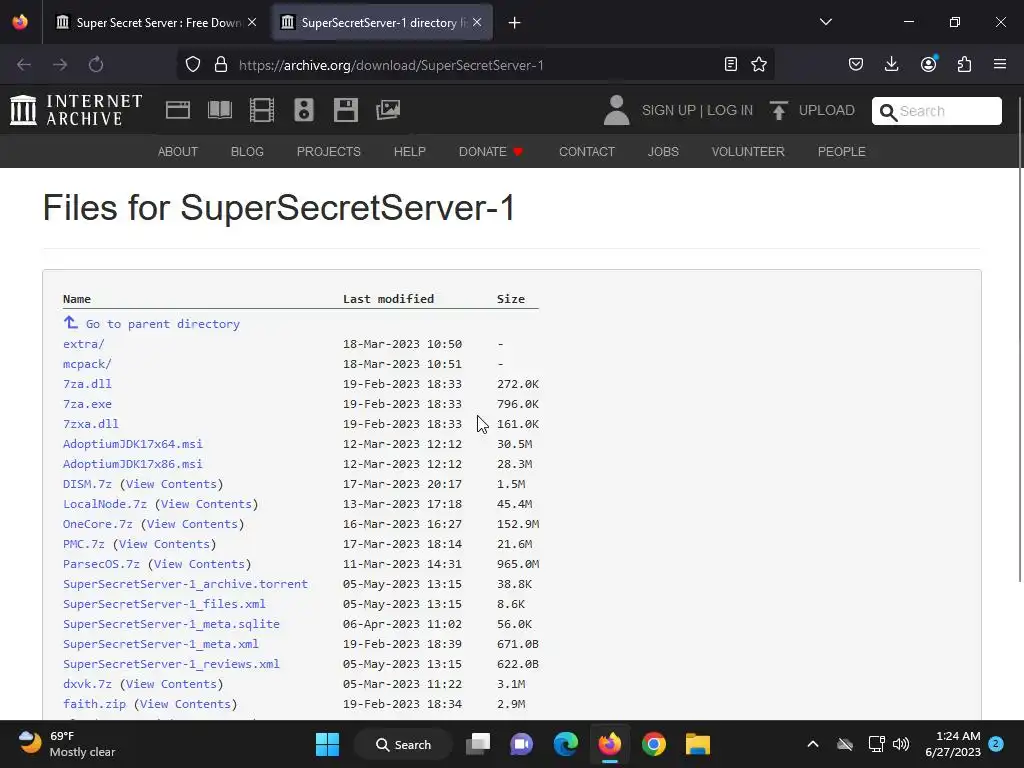Open the Firefox Pocket icon
The image size is (1024, 768).
point(856,64)
